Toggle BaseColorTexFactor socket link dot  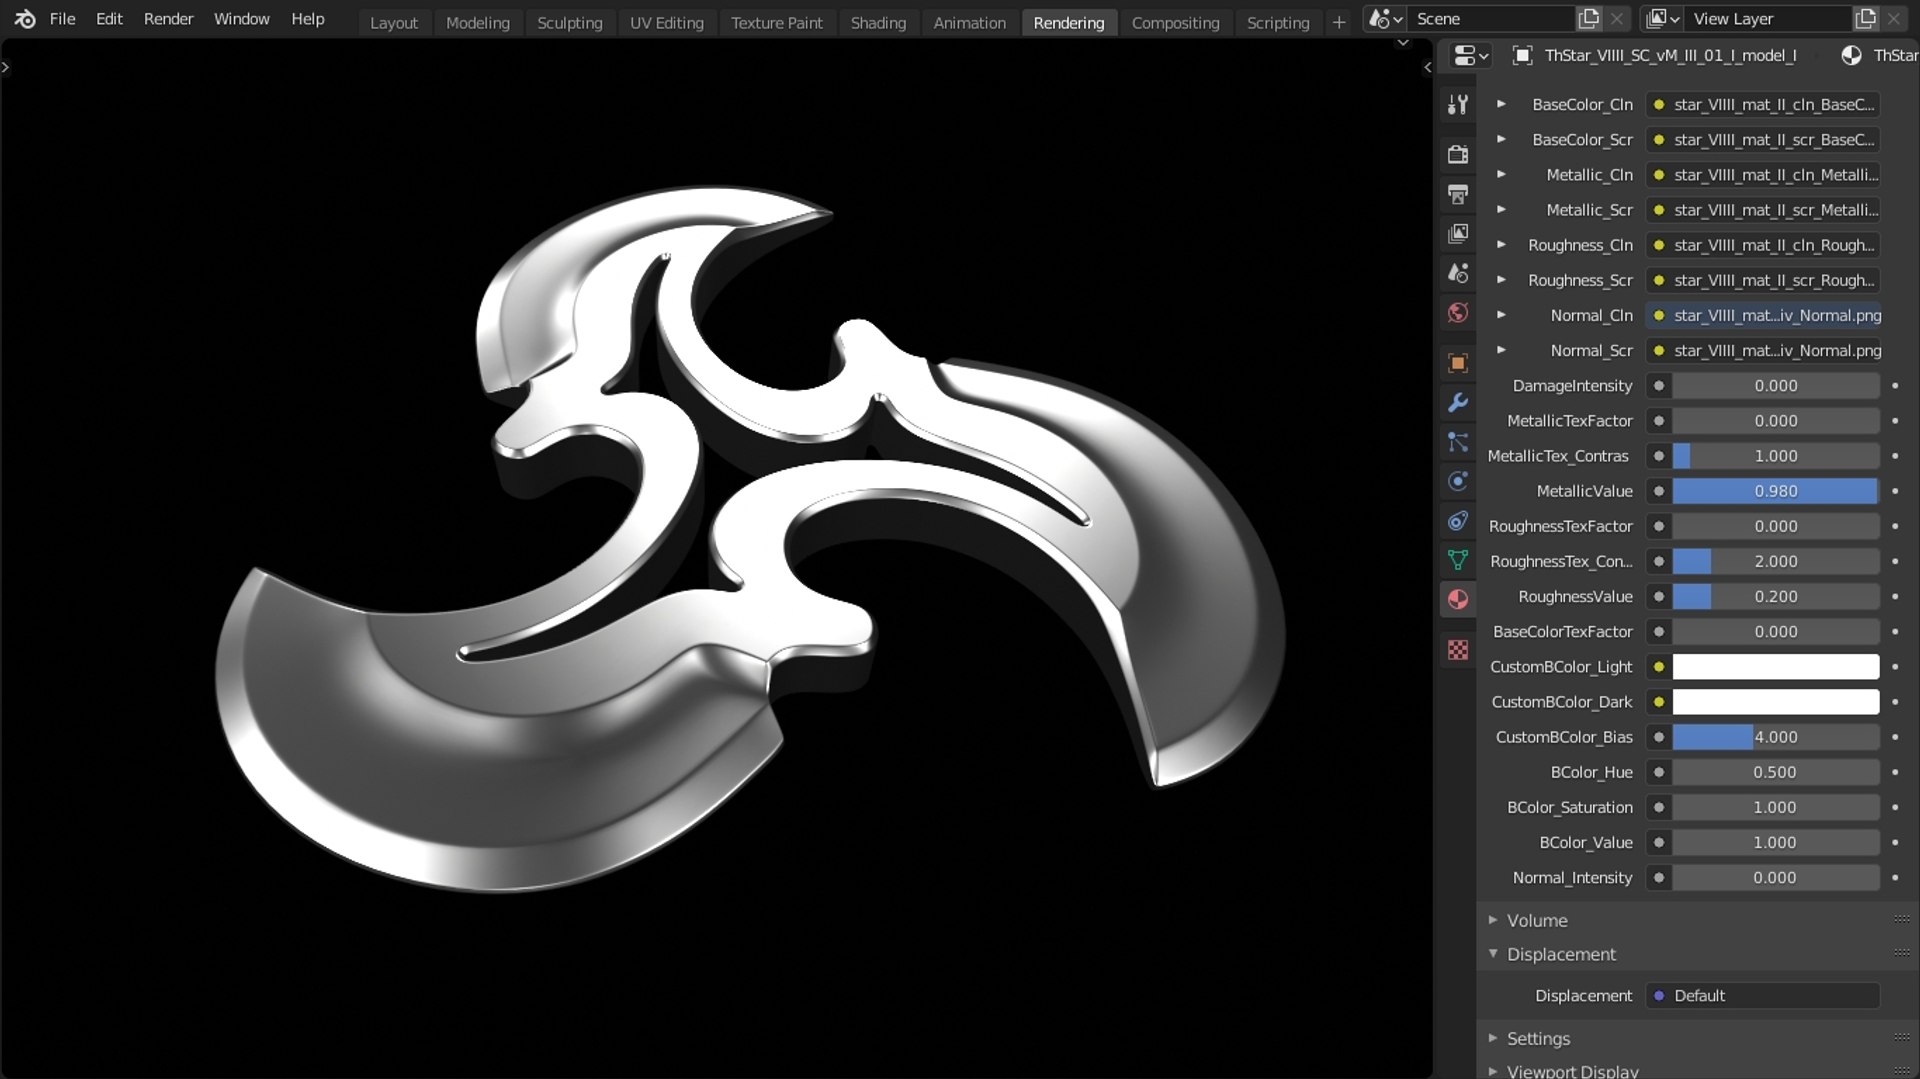click(1659, 632)
